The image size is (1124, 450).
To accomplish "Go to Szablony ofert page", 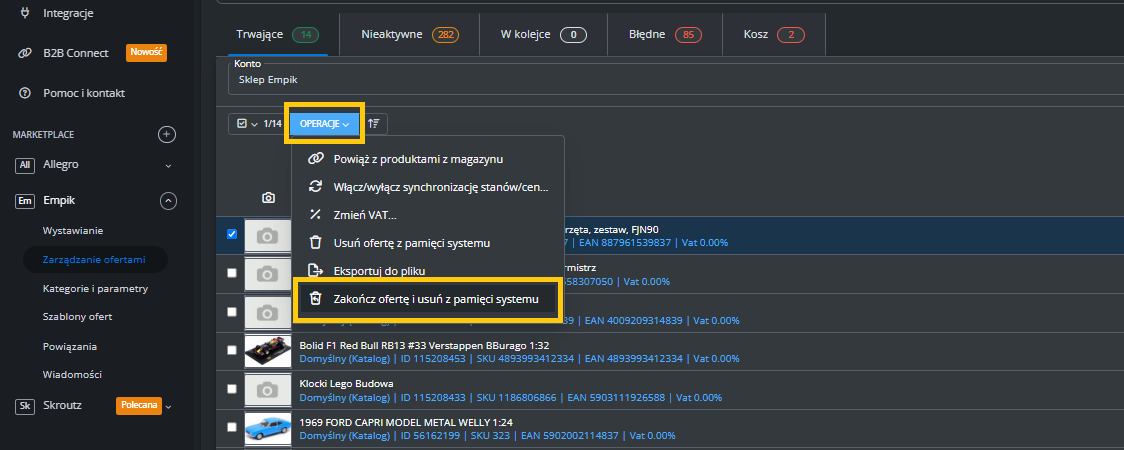I will point(77,317).
